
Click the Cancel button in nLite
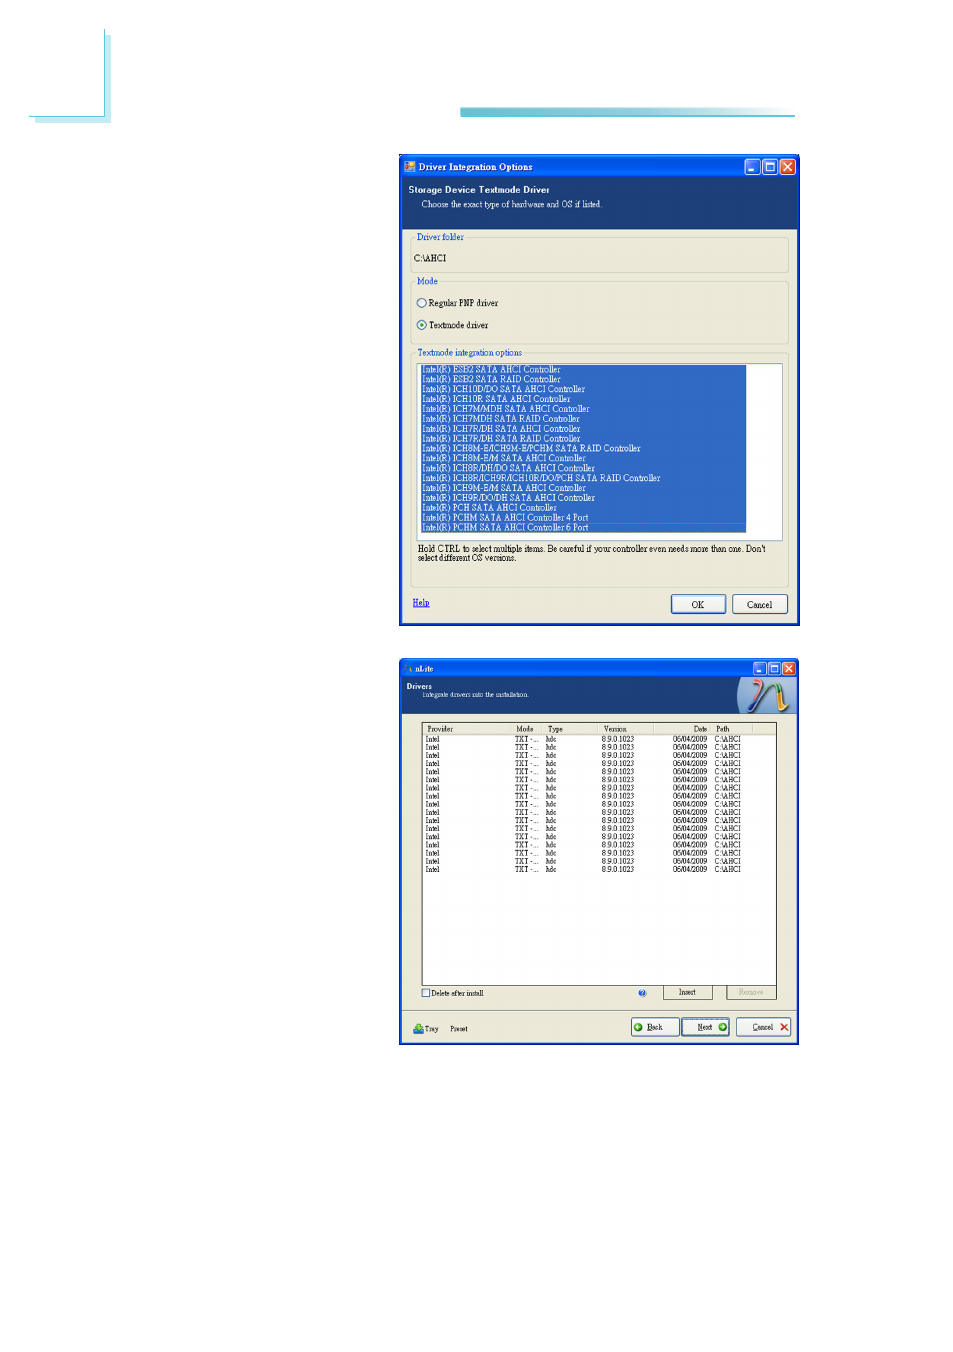pos(763,1027)
